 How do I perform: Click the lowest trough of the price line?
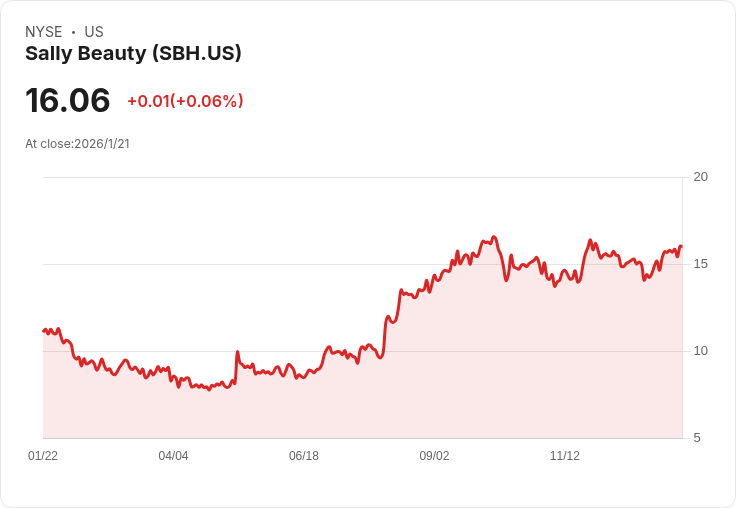209,389
